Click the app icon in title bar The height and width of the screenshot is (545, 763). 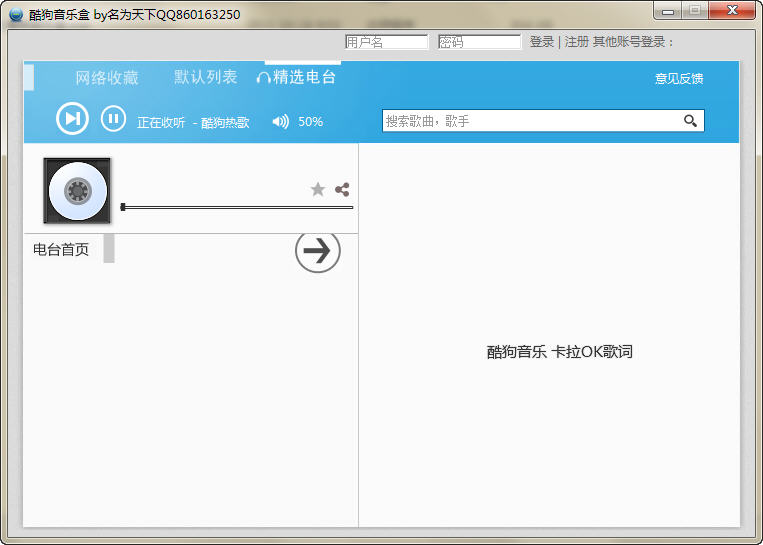[16, 15]
